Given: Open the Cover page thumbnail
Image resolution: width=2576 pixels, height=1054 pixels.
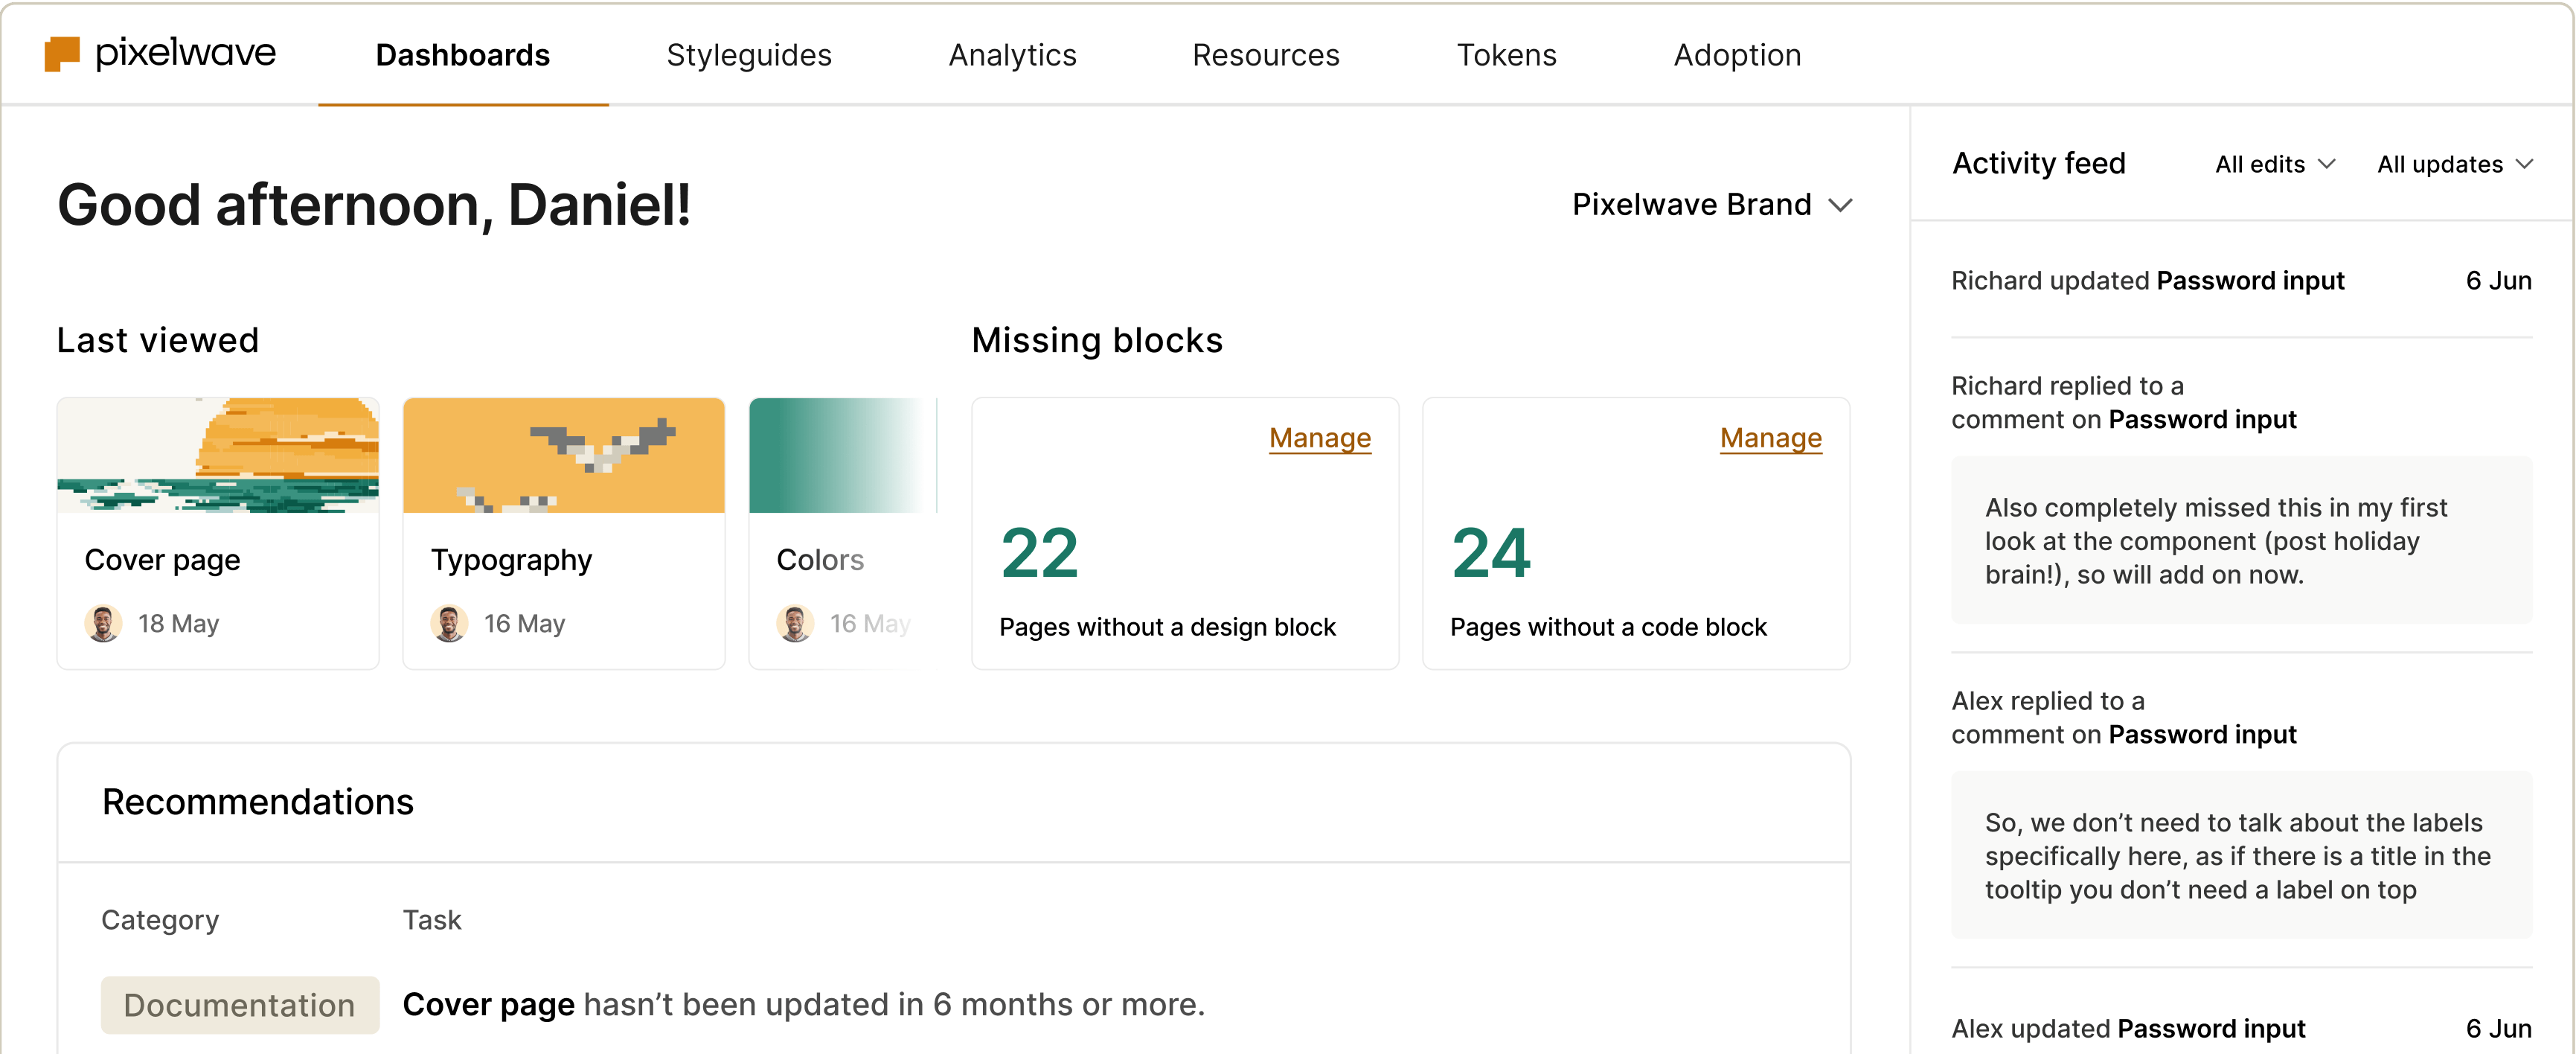Looking at the screenshot, I should tap(218, 456).
